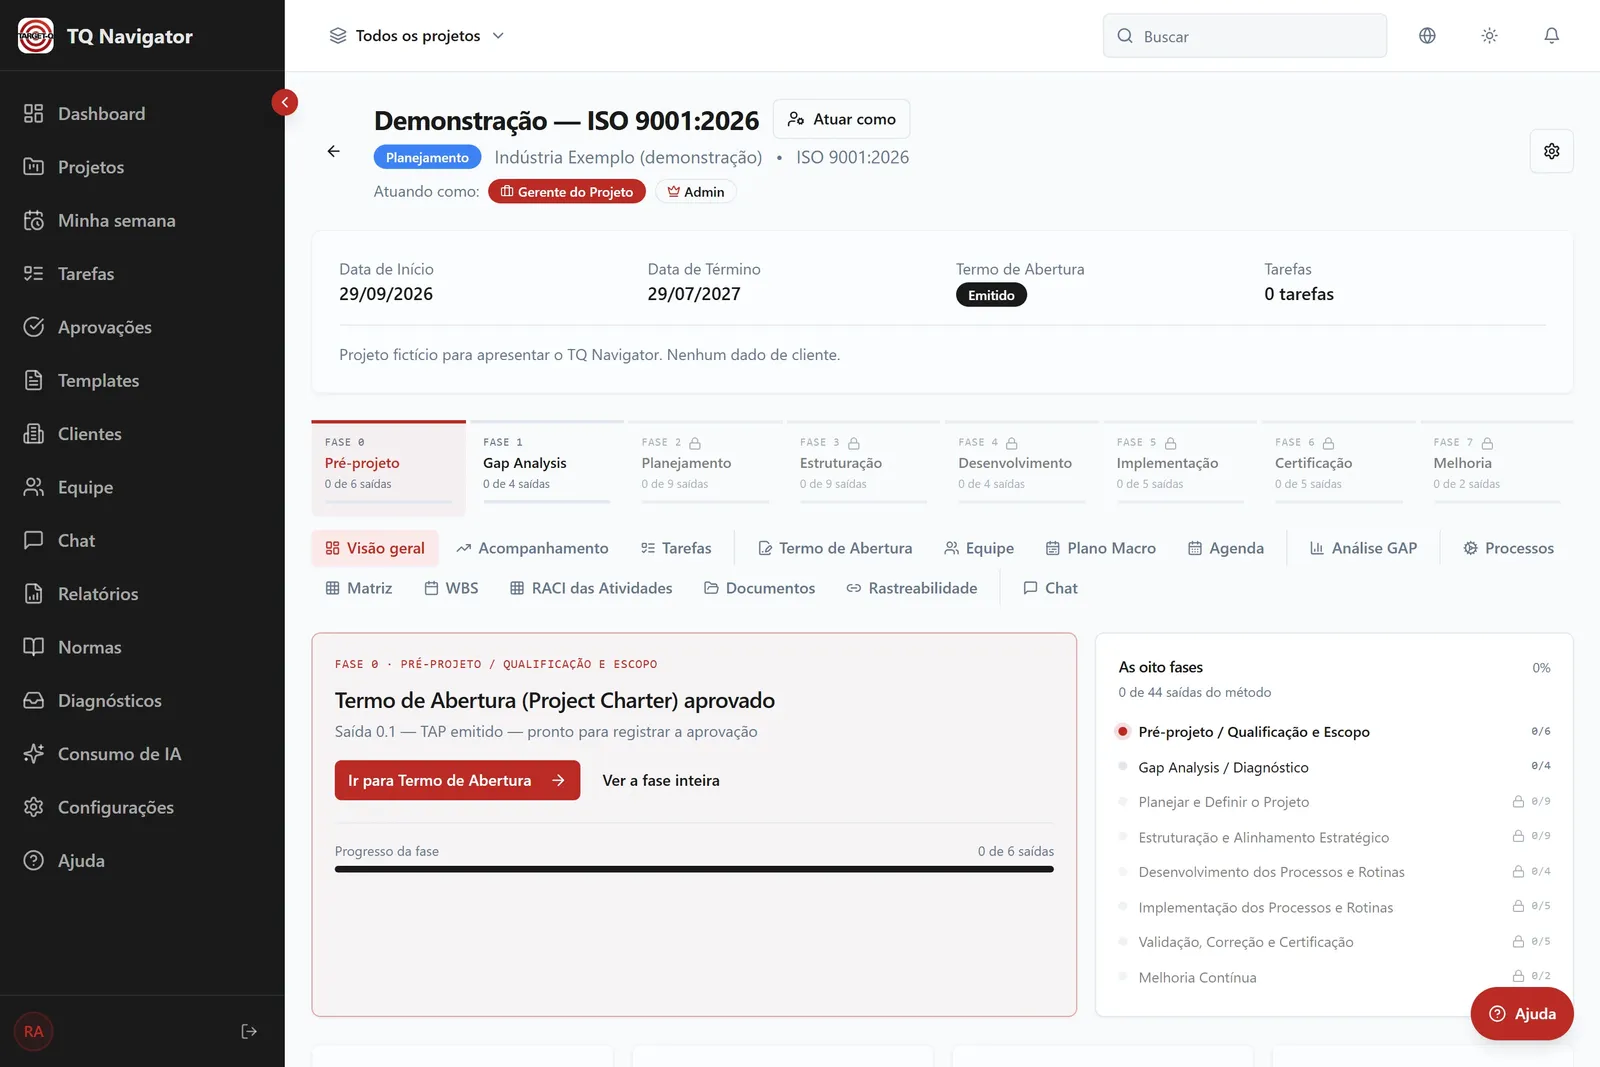Click Ver a fase inteira link
Image resolution: width=1600 pixels, height=1067 pixels.
661,780
